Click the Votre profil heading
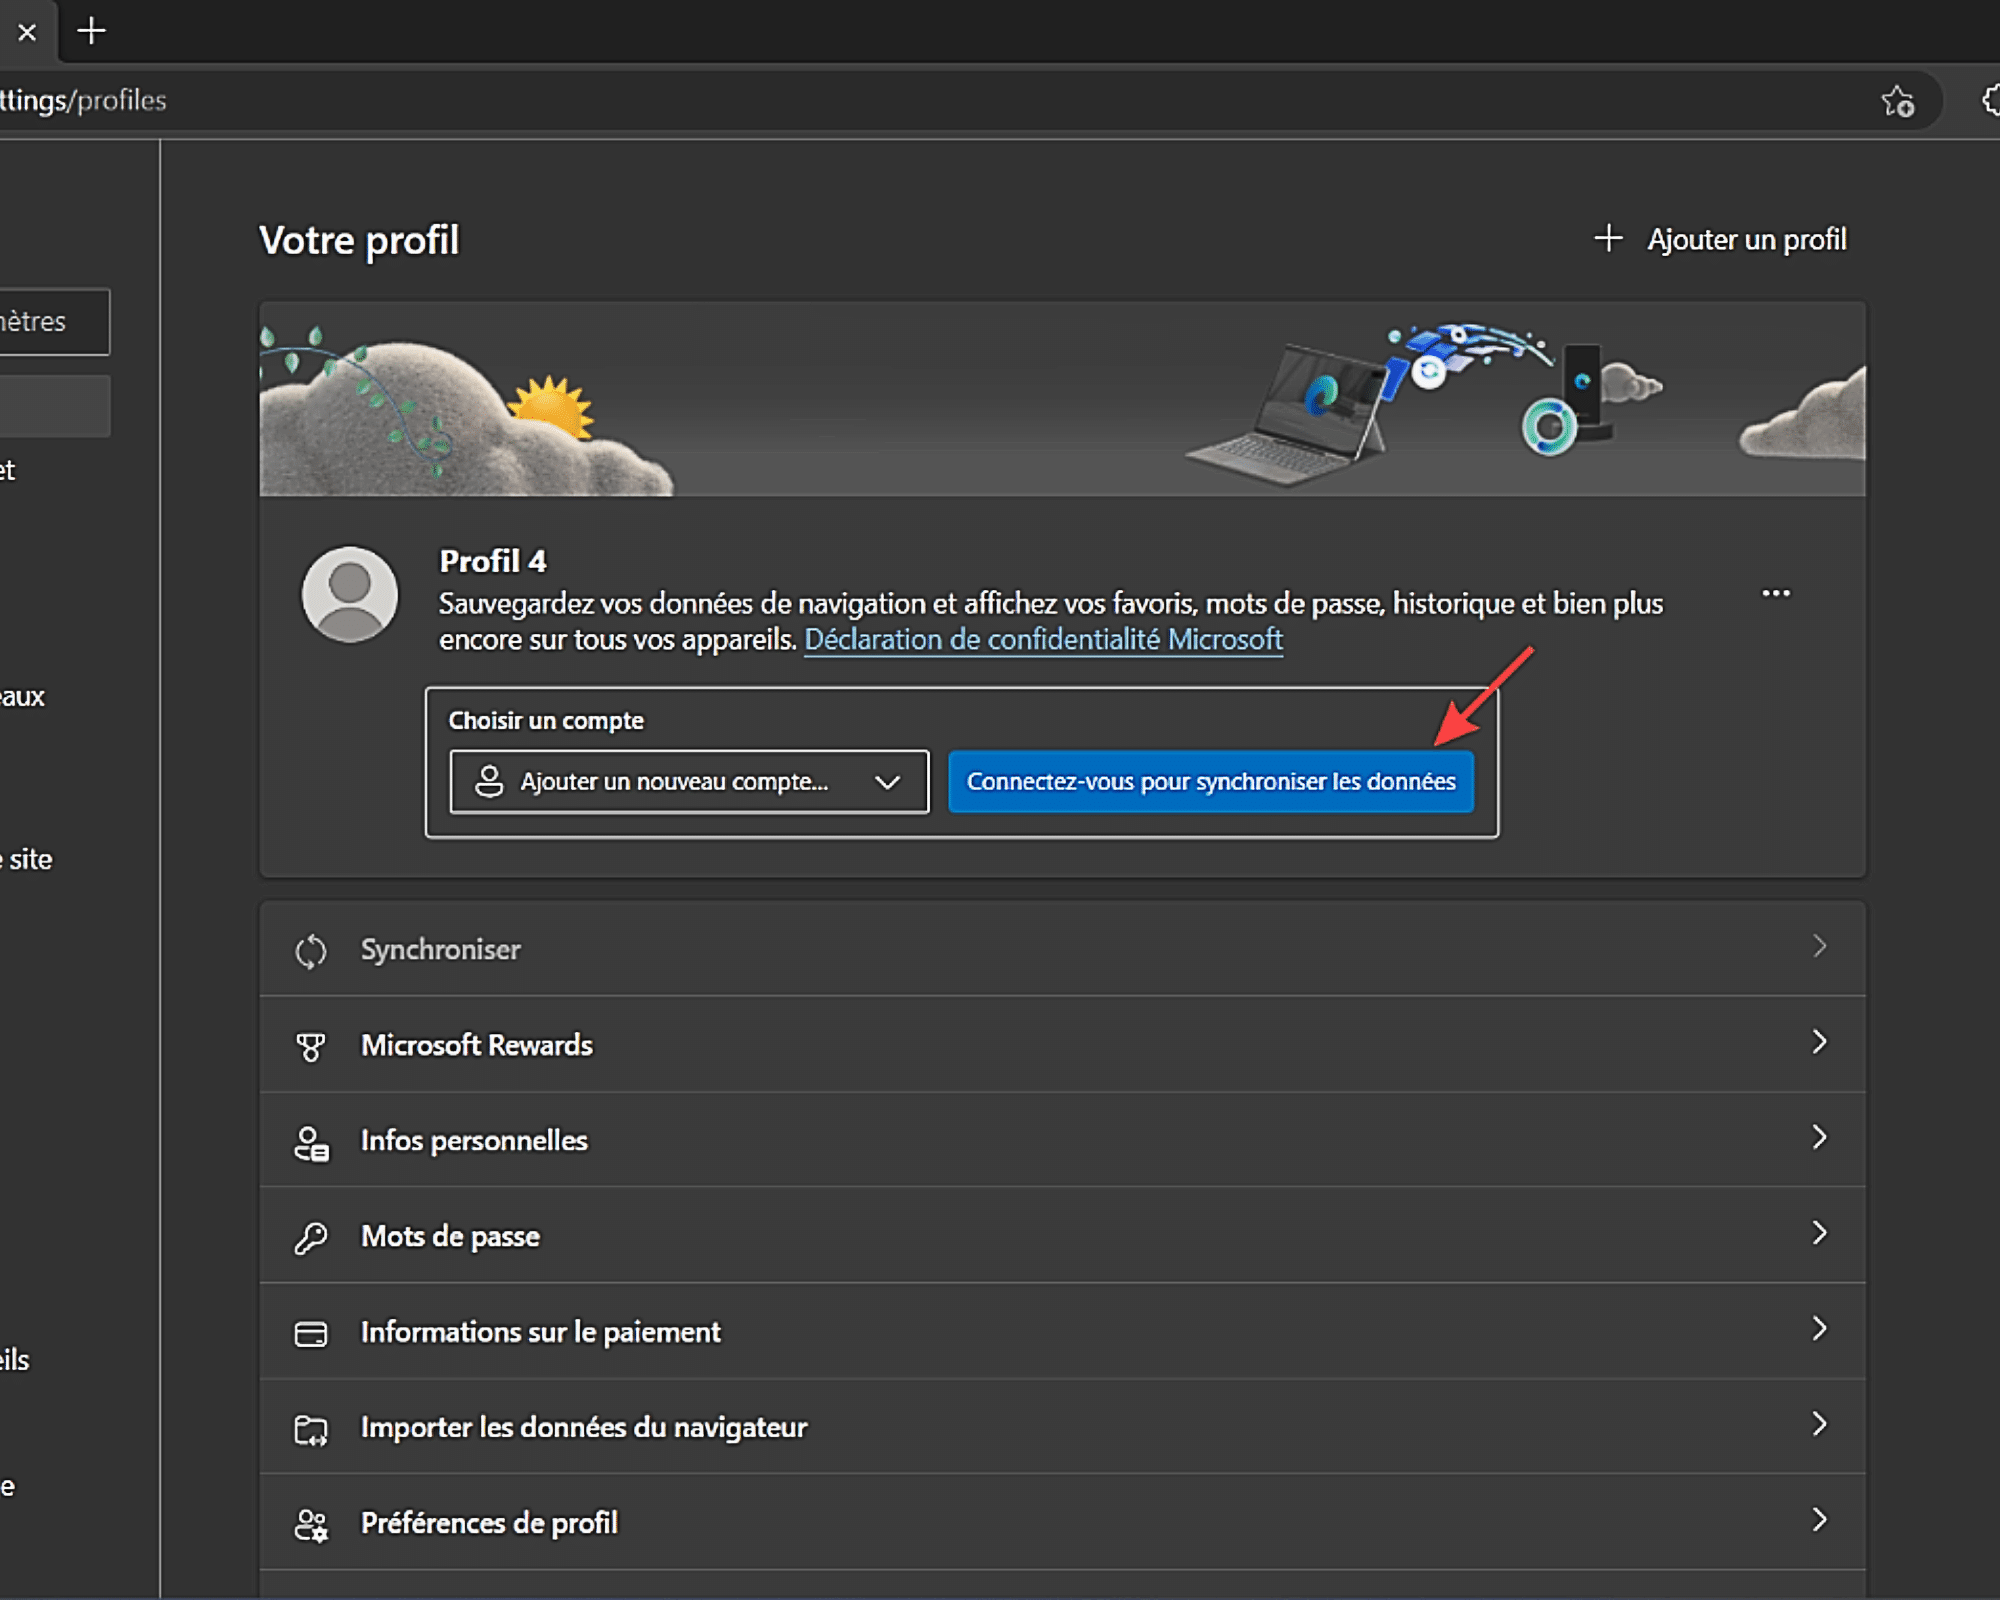 coord(359,241)
